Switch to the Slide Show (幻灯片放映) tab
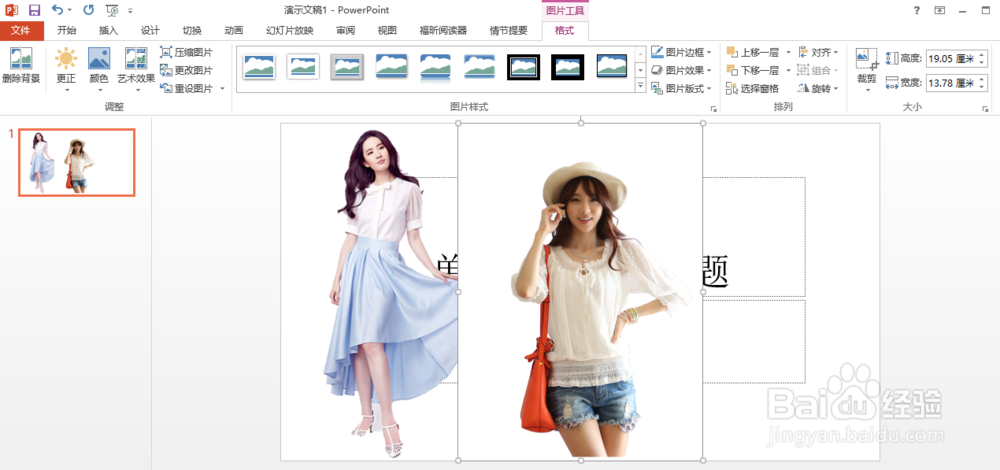 (x=290, y=31)
